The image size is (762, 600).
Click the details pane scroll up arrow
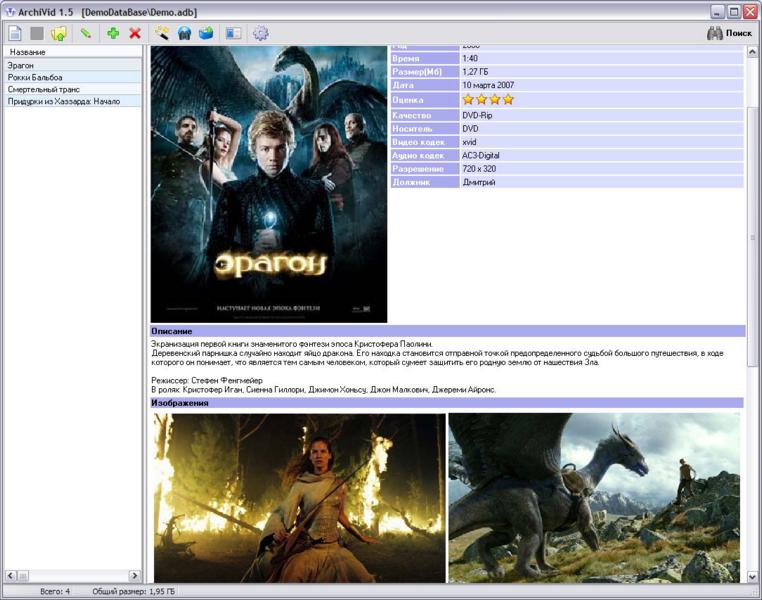pos(752,51)
